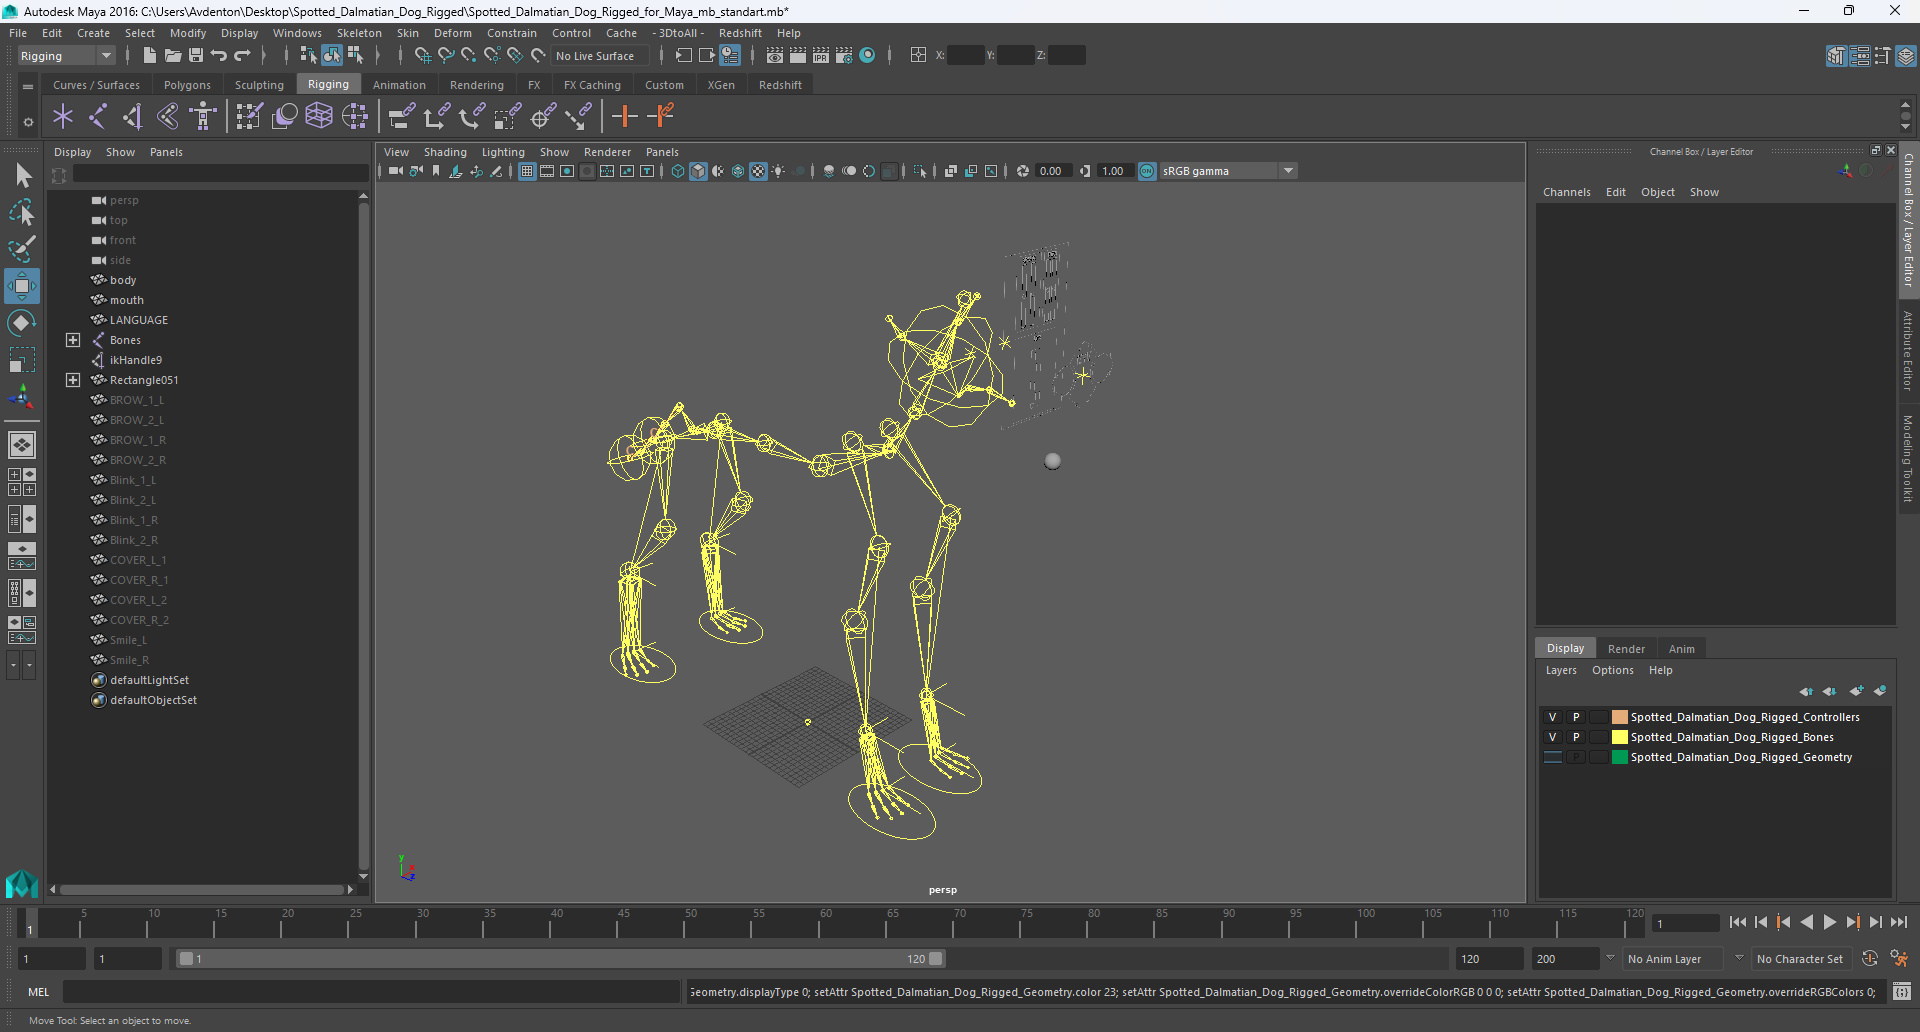Enable visibility box of Geometry layer
The height and width of the screenshot is (1032, 1920).
click(x=1553, y=757)
